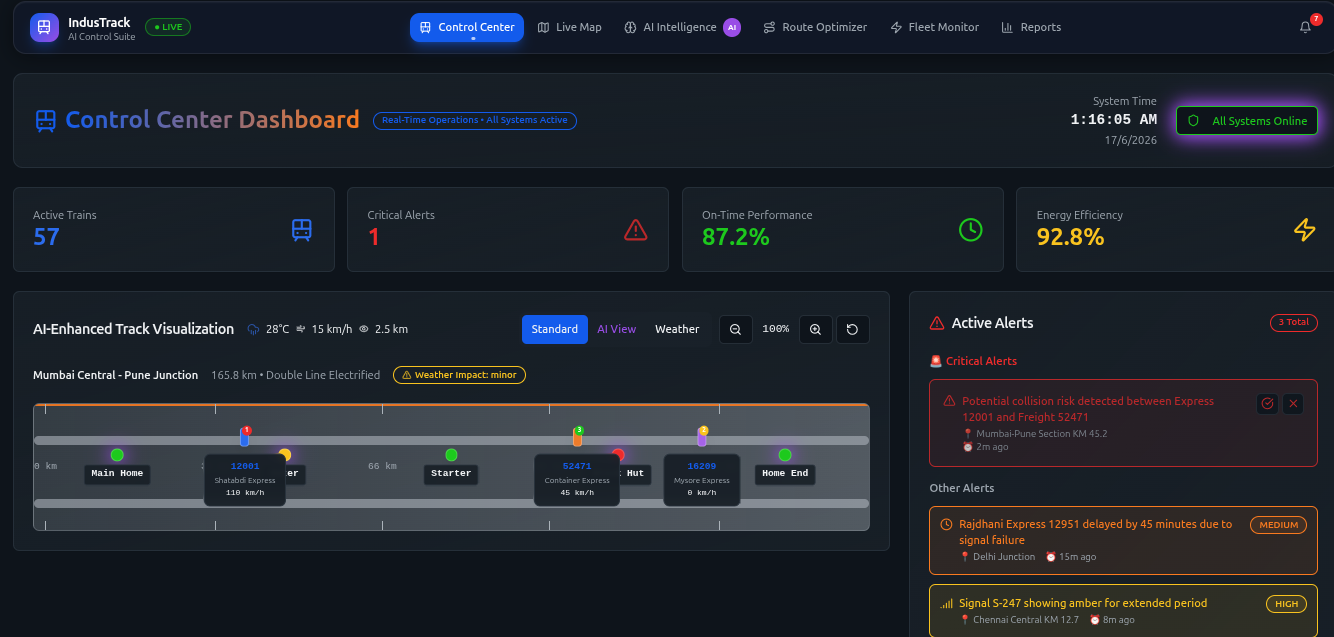This screenshot has height=637, width=1334.
Task: Select the Standard view mode
Action: click(x=555, y=329)
